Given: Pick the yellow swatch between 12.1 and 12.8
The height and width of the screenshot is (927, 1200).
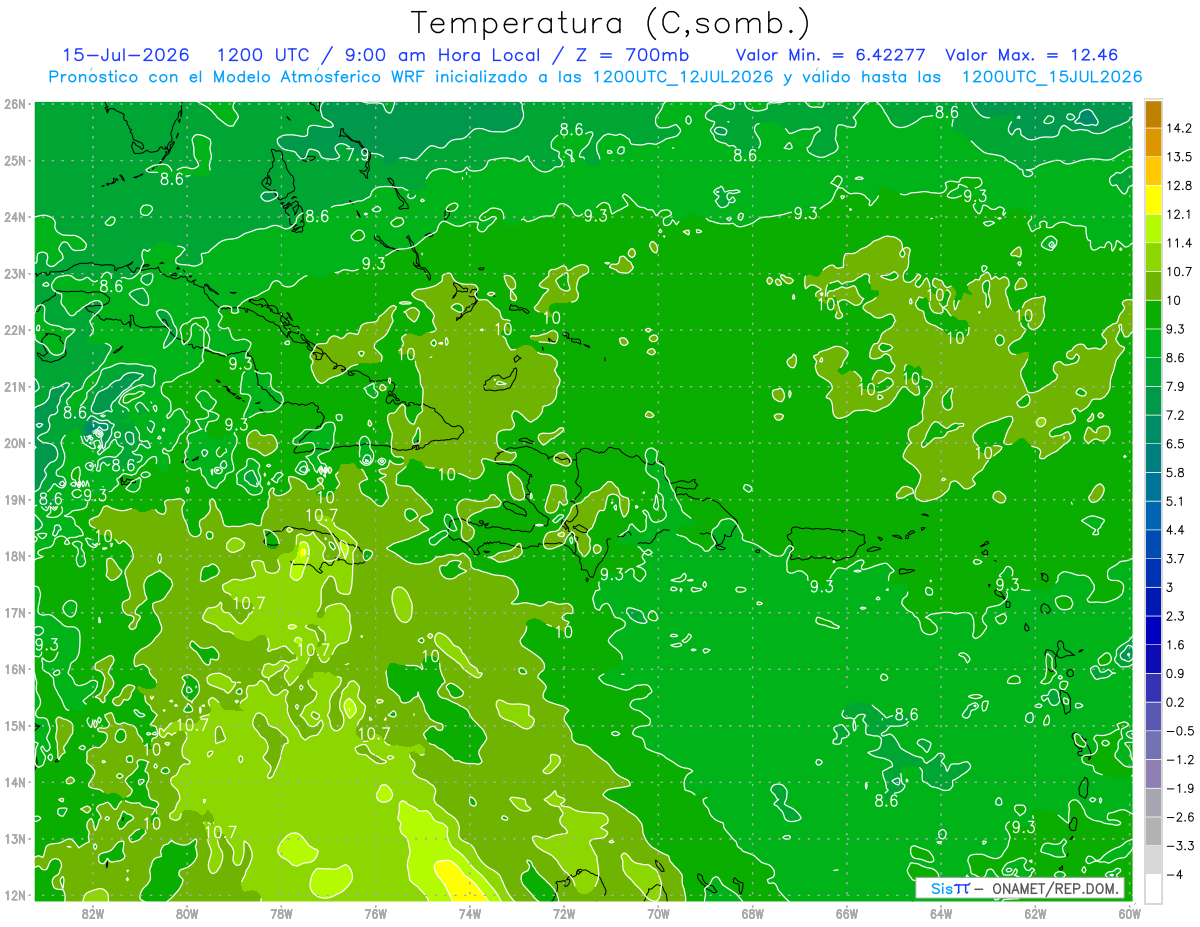Looking at the screenshot, I should pyautogui.click(x=1153, y=200).
